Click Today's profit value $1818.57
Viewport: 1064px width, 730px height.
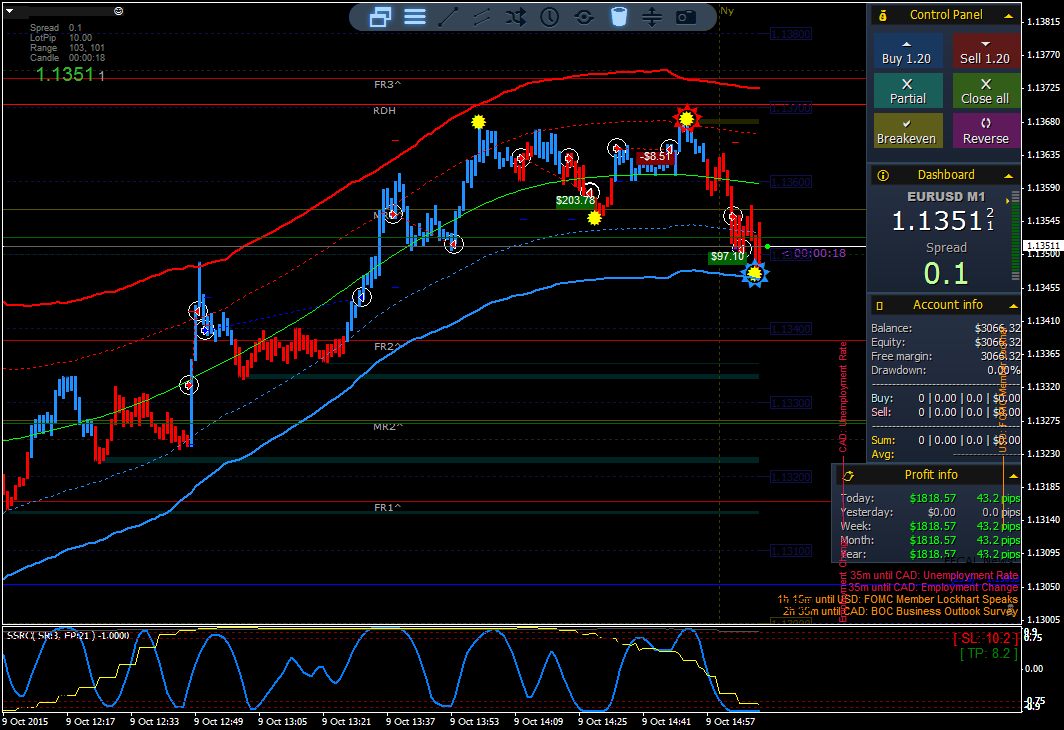pos(932,499)
